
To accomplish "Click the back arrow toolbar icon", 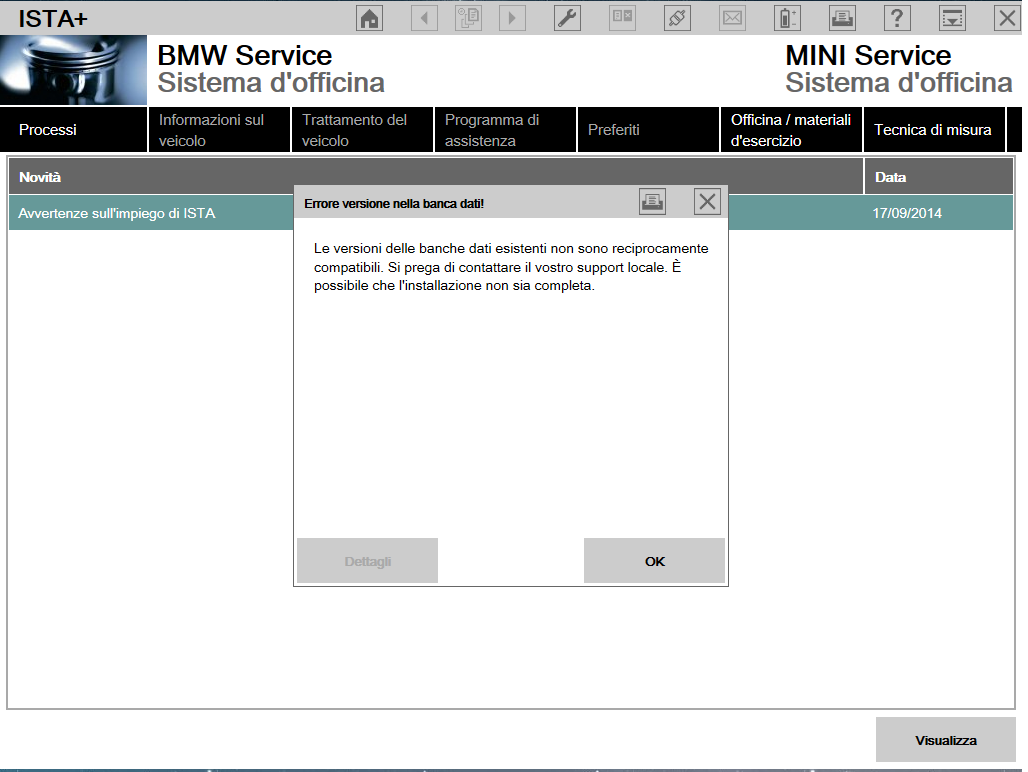I will (424, 18).
